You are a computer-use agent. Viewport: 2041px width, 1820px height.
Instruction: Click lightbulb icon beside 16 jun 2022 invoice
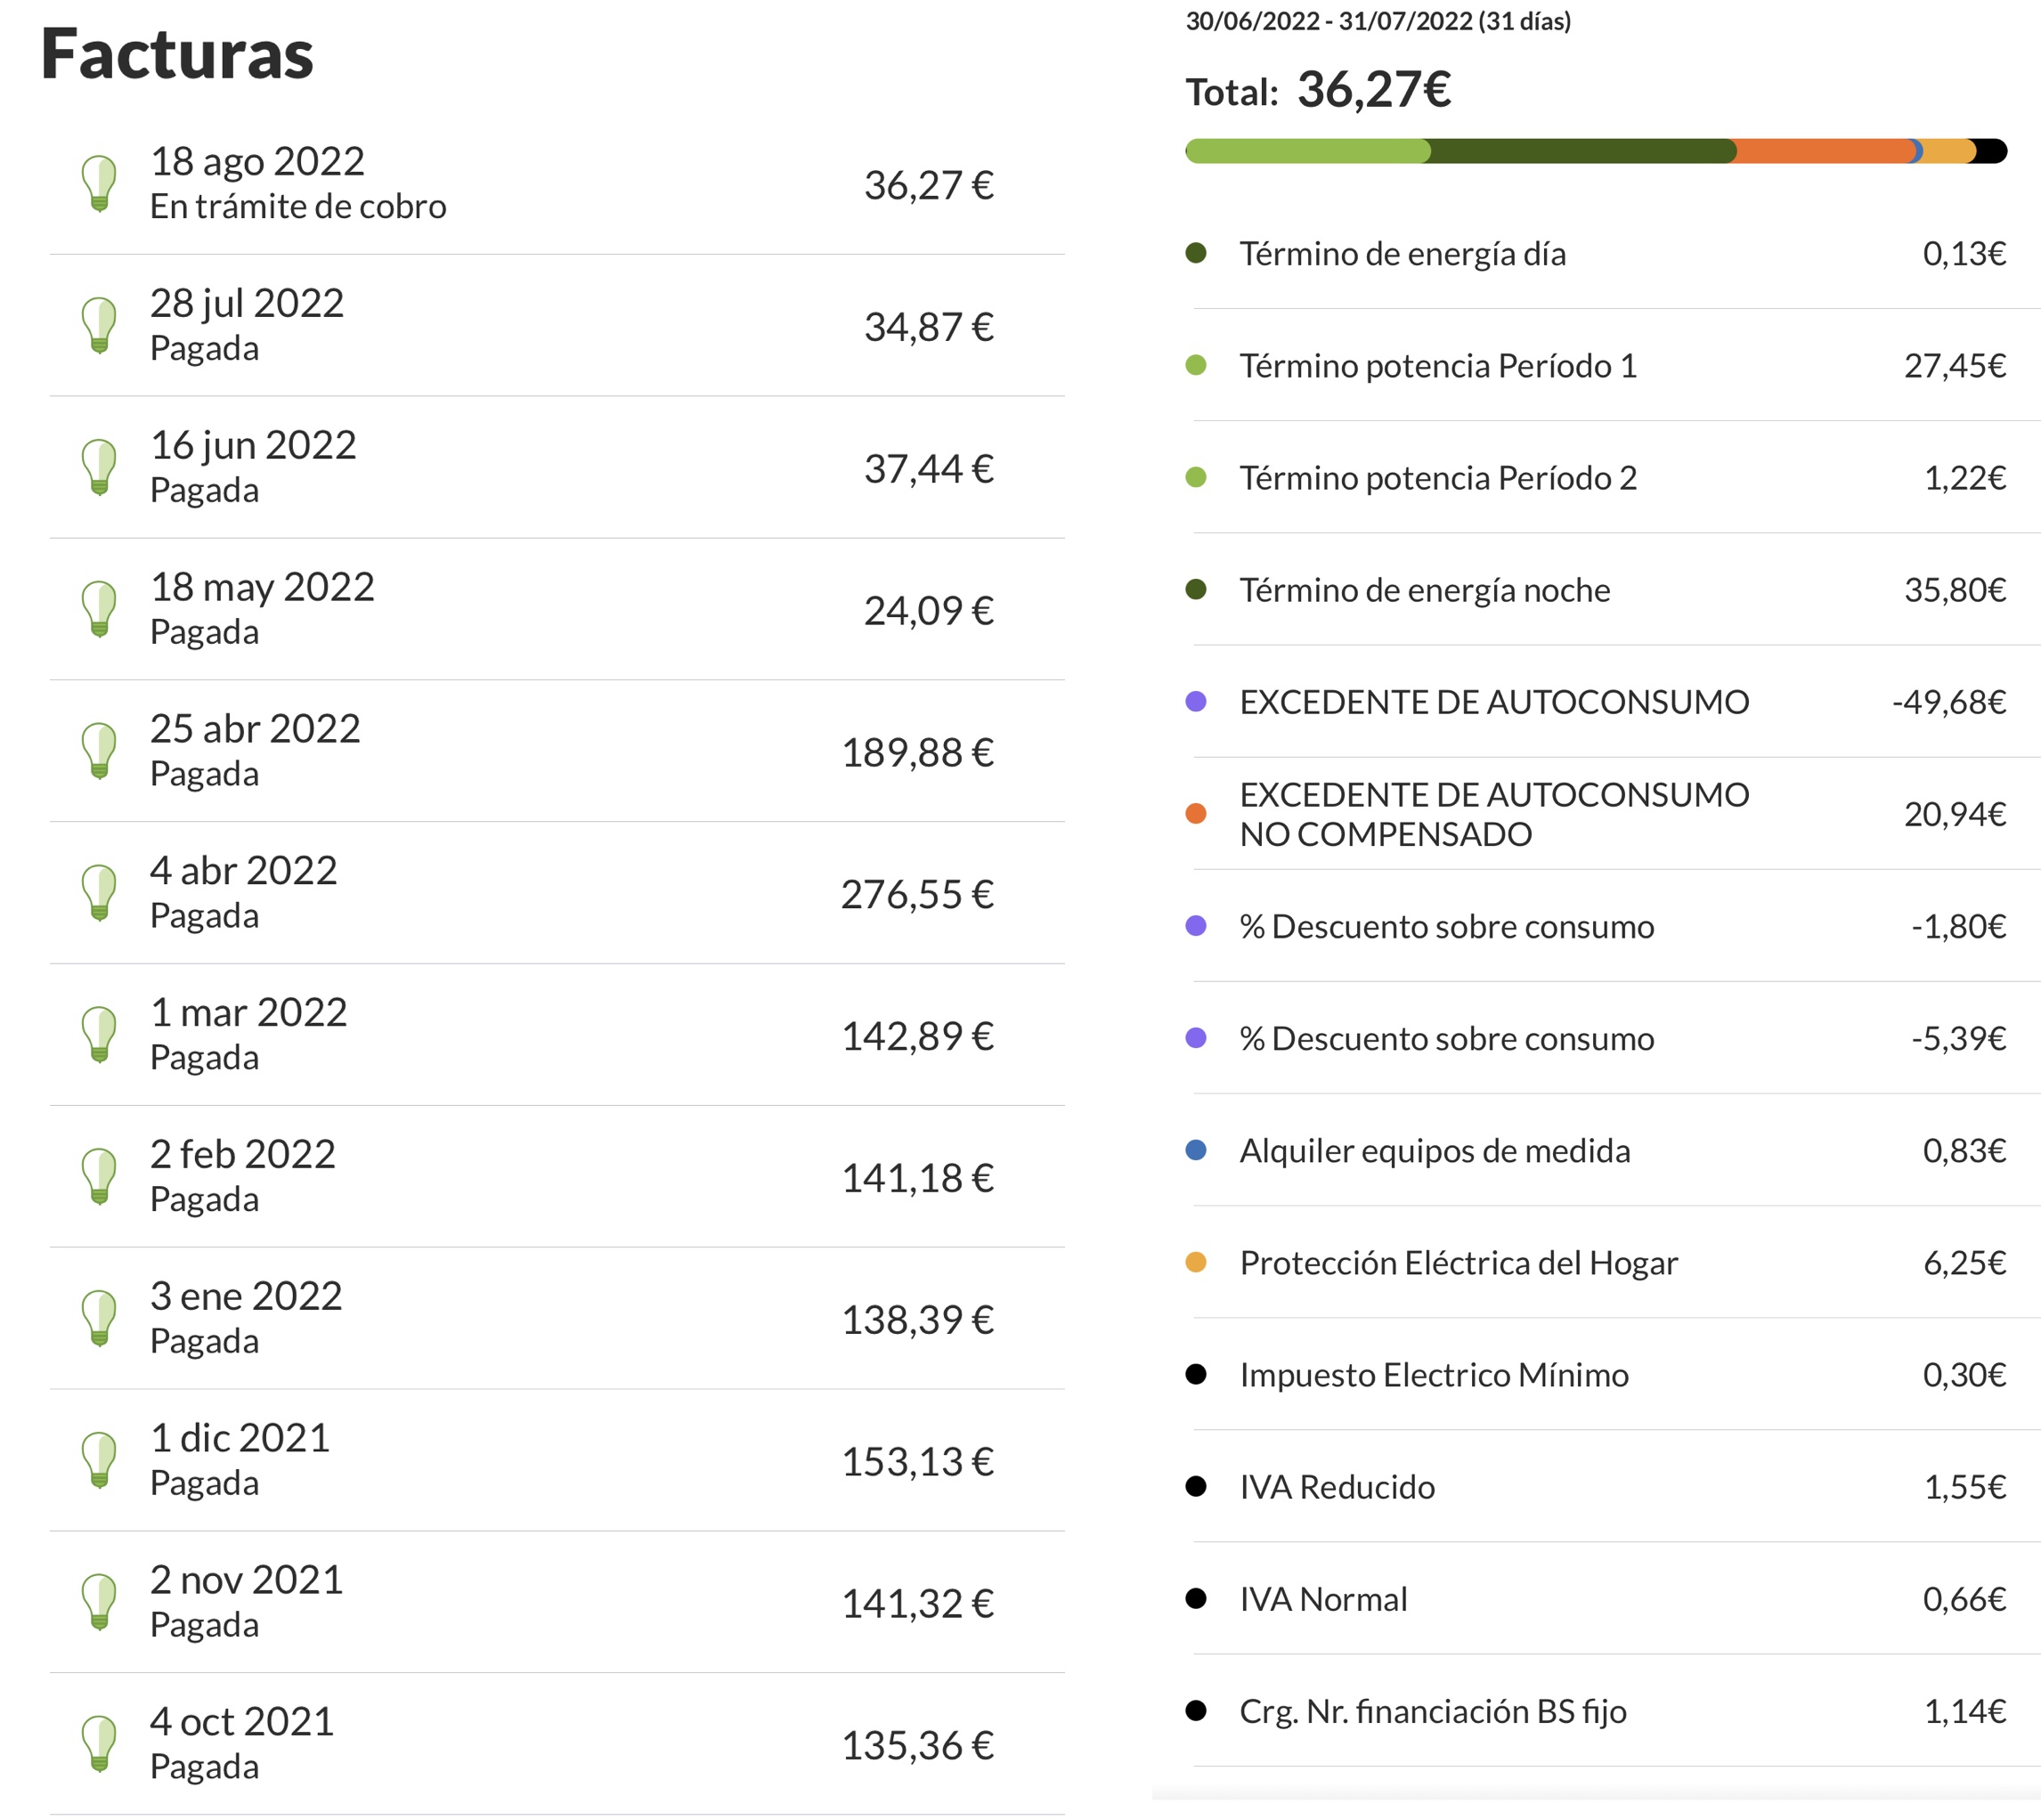pos(99,468)
